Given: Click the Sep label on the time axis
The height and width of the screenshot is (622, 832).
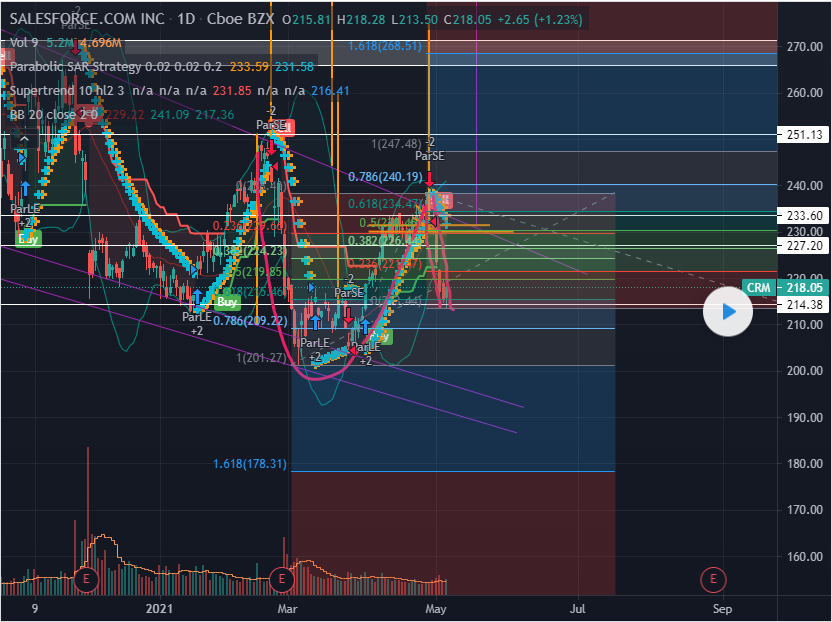Looking at the screenshot, I should [x=722, y=608].
